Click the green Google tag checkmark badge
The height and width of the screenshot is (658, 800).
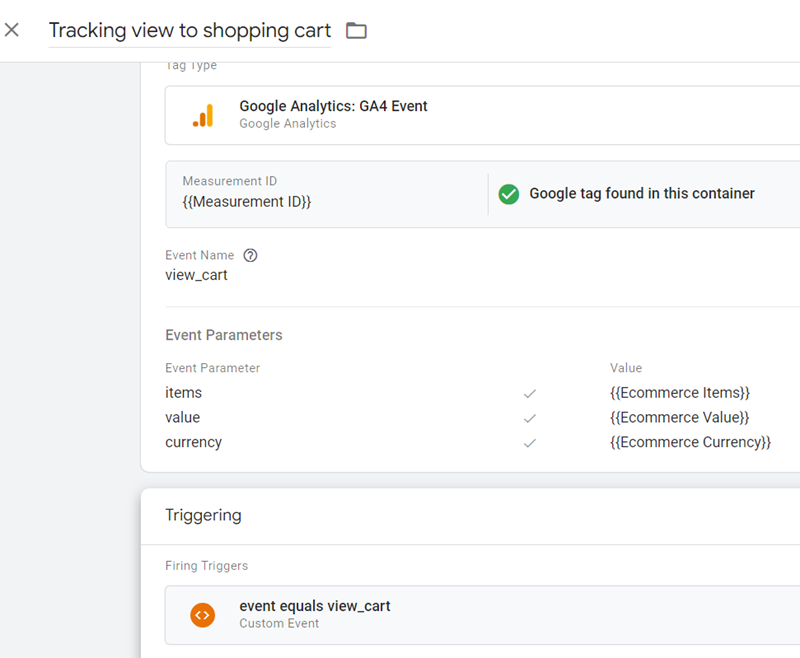click(509, 195)
